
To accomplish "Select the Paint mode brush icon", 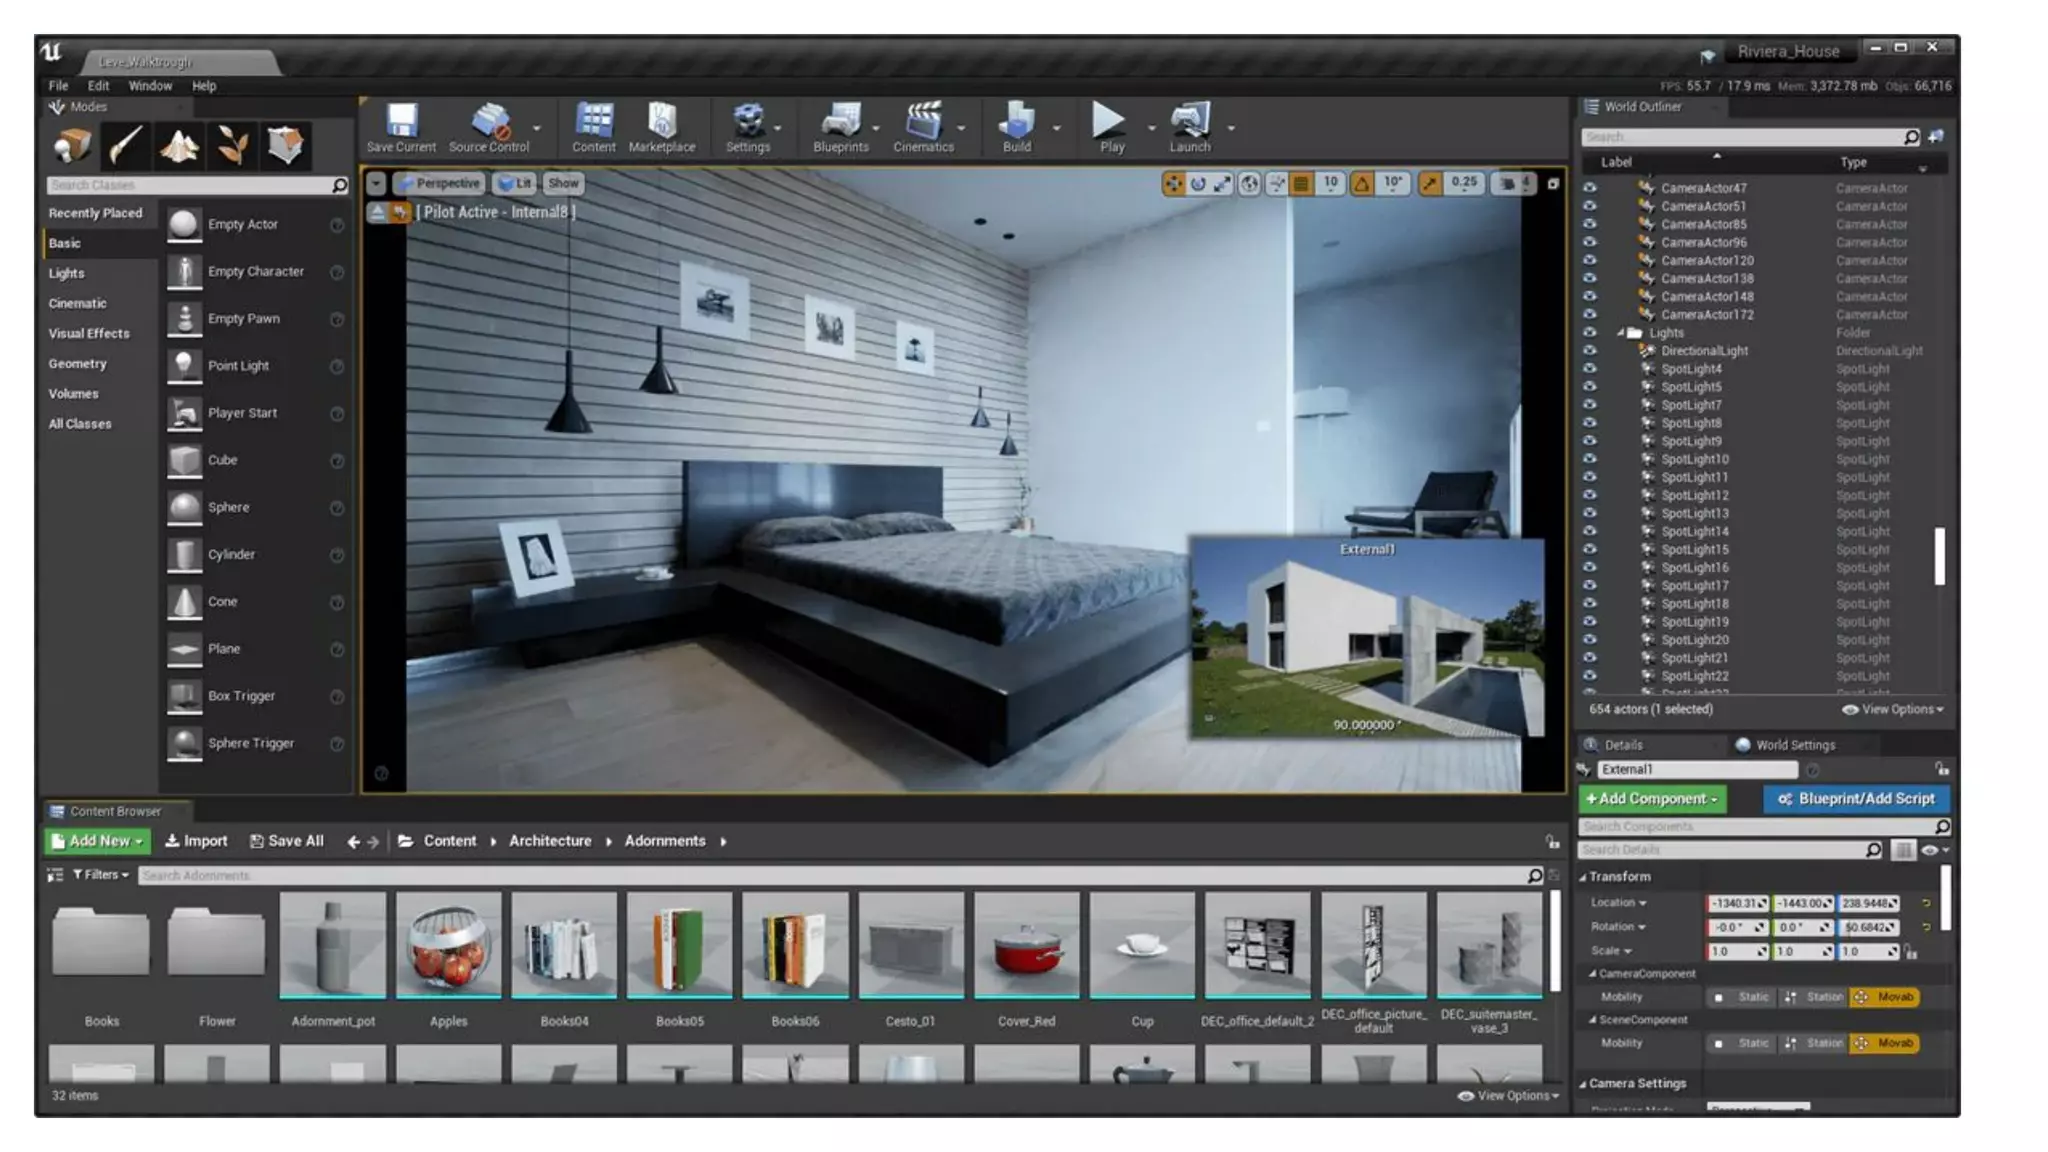I will click(x=125, y=146).
